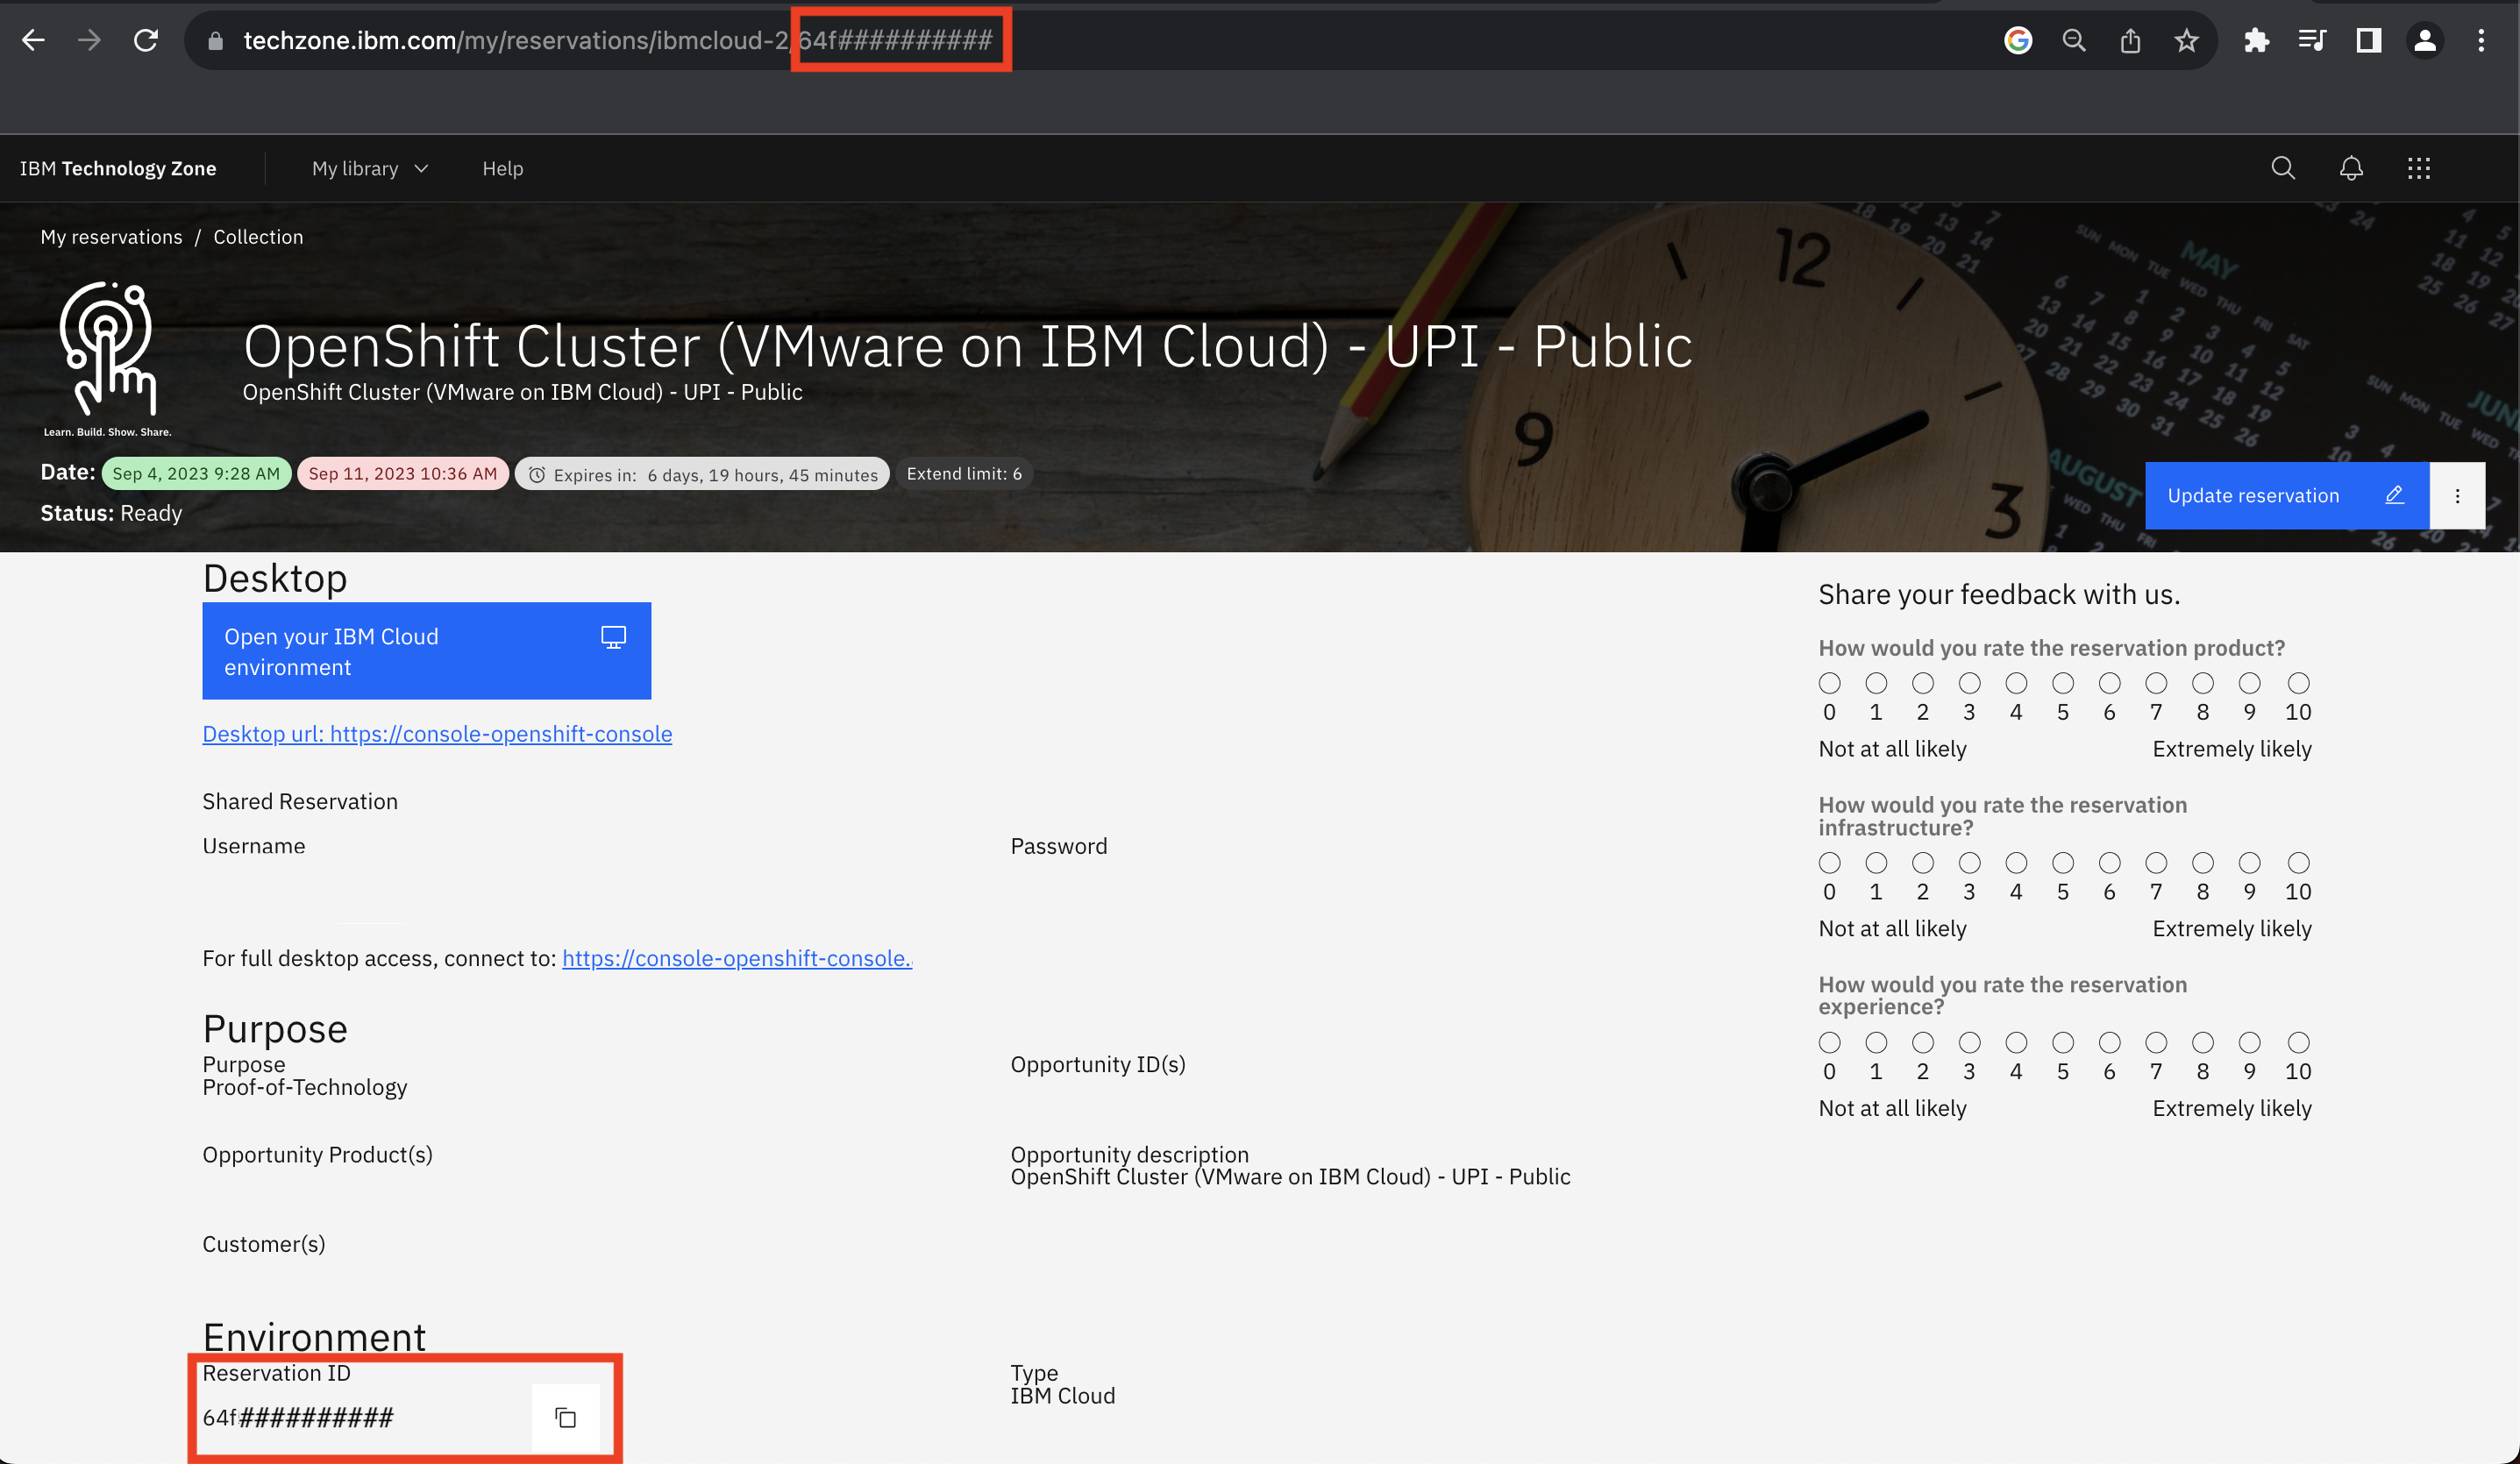
Task: Open the reservation overflow menu beside Update
Action: click(2457, 496)
